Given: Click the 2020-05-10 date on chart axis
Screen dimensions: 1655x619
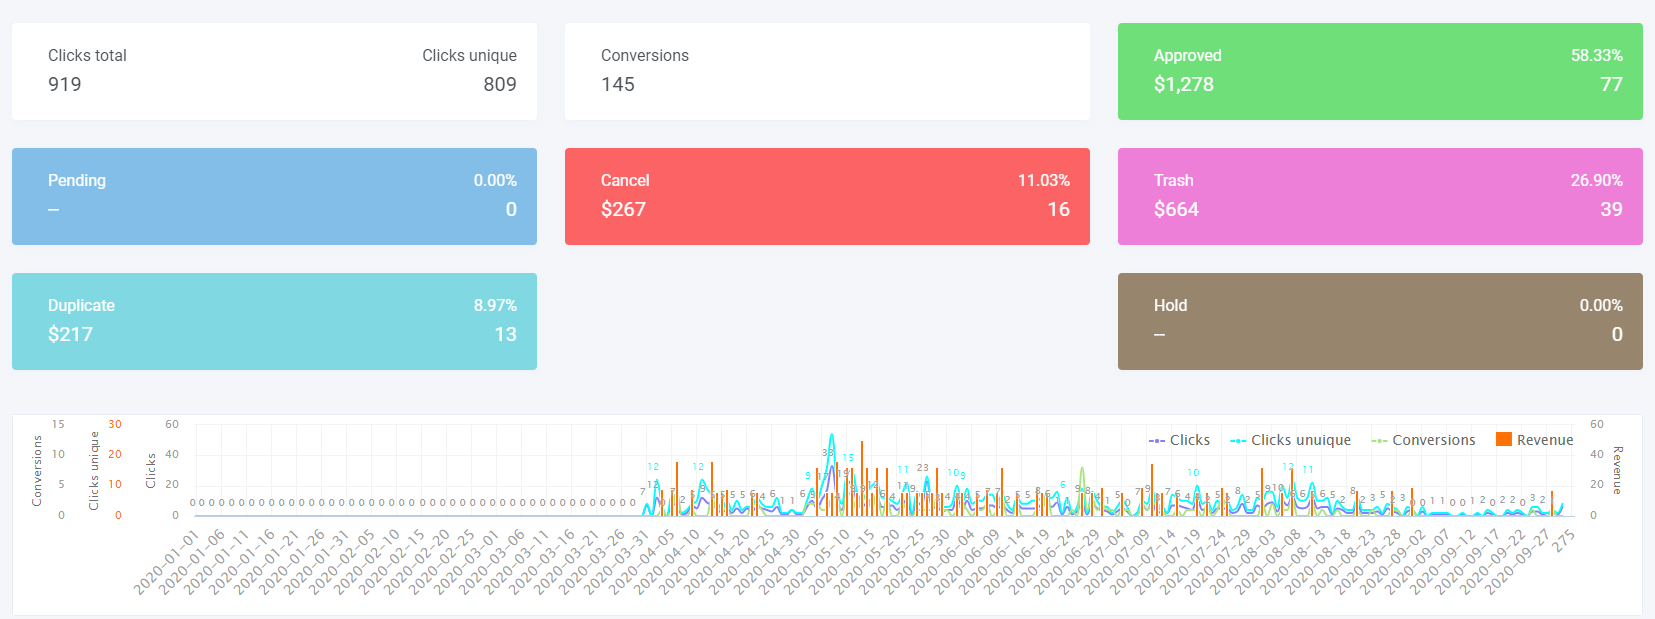Looking at the screenshot, I should click(x=832, y=562).
